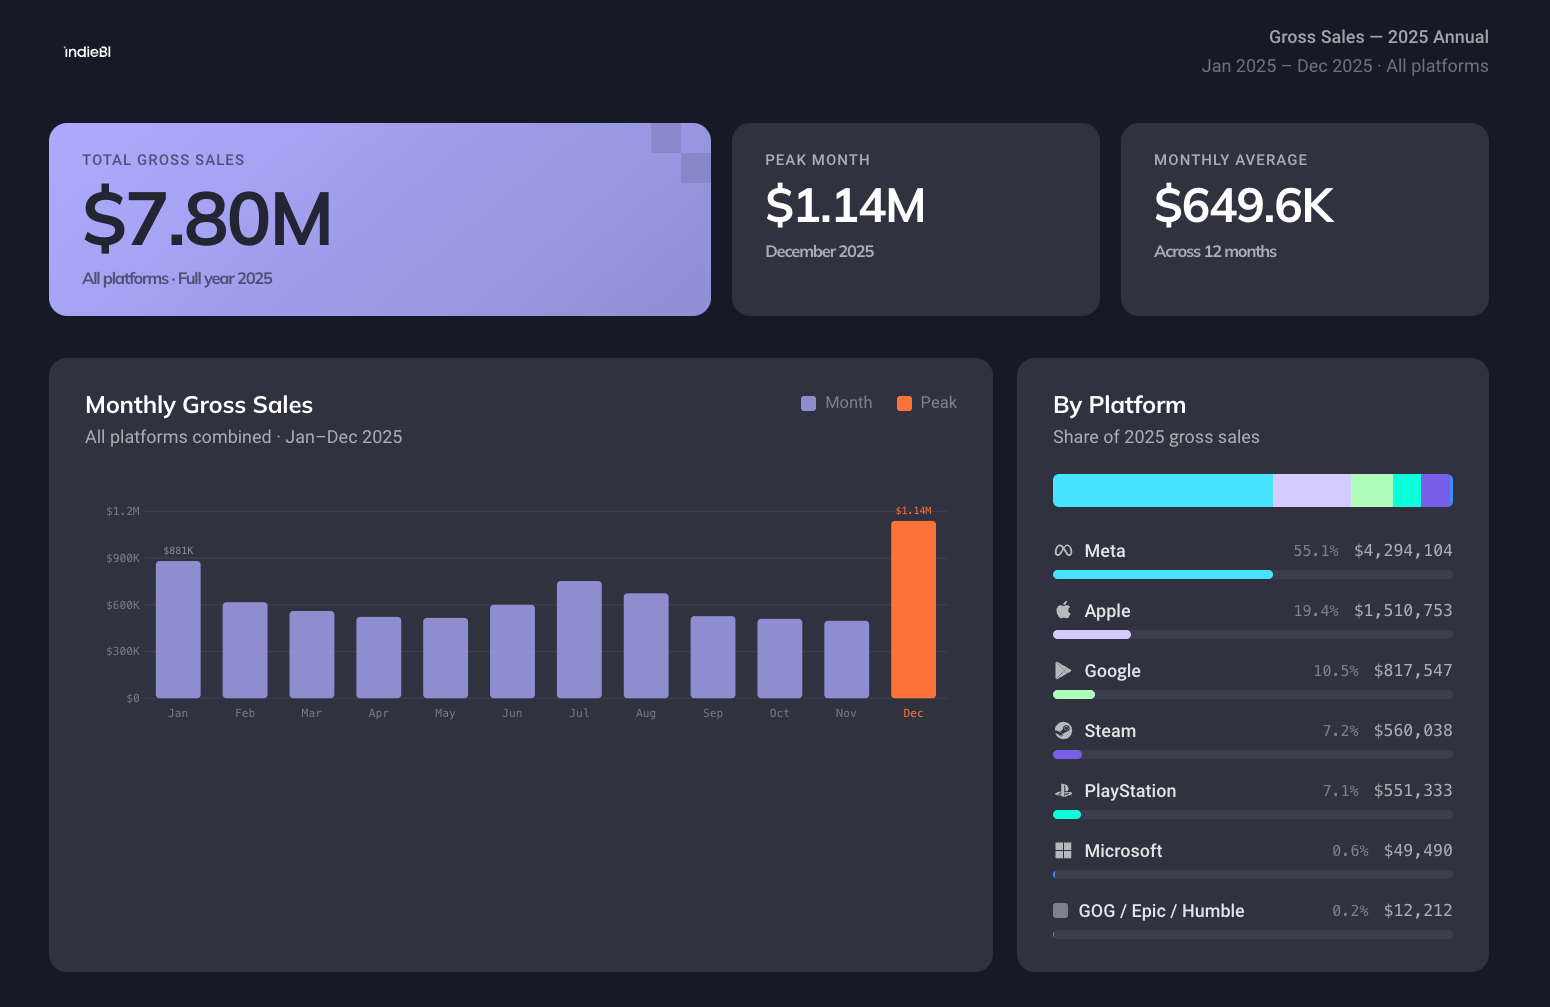Click the Google Play icon
The height and width of the screenshot is (1007, 1550).
(x=1063, y=670)
